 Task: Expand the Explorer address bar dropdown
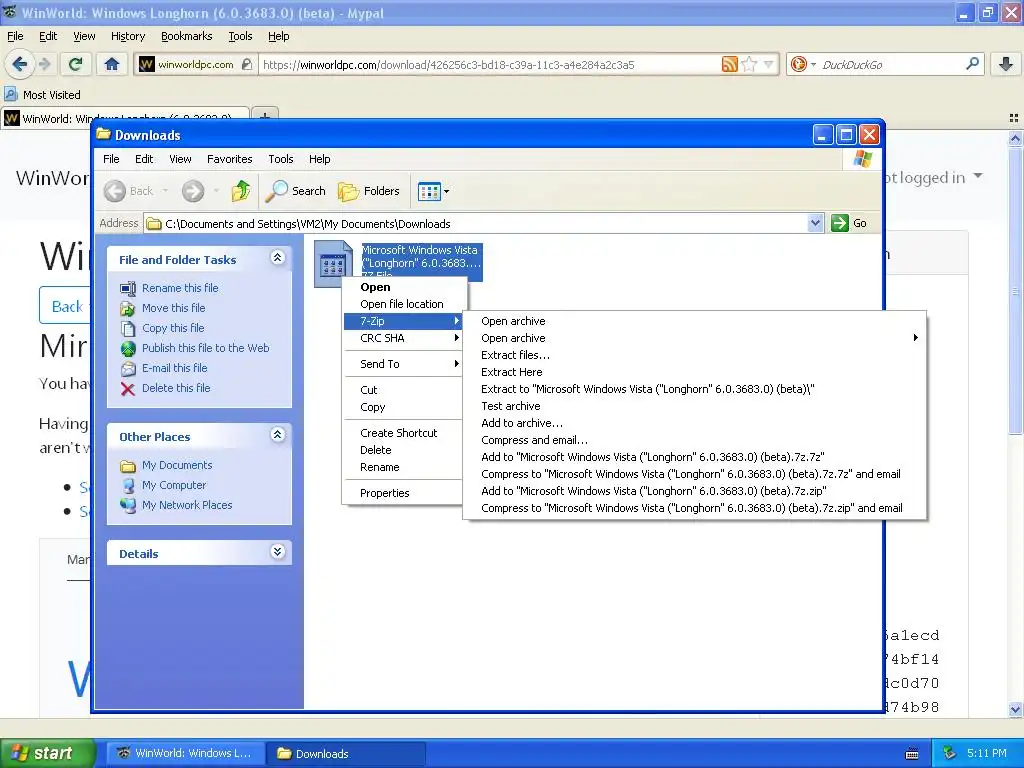(815, 223)
